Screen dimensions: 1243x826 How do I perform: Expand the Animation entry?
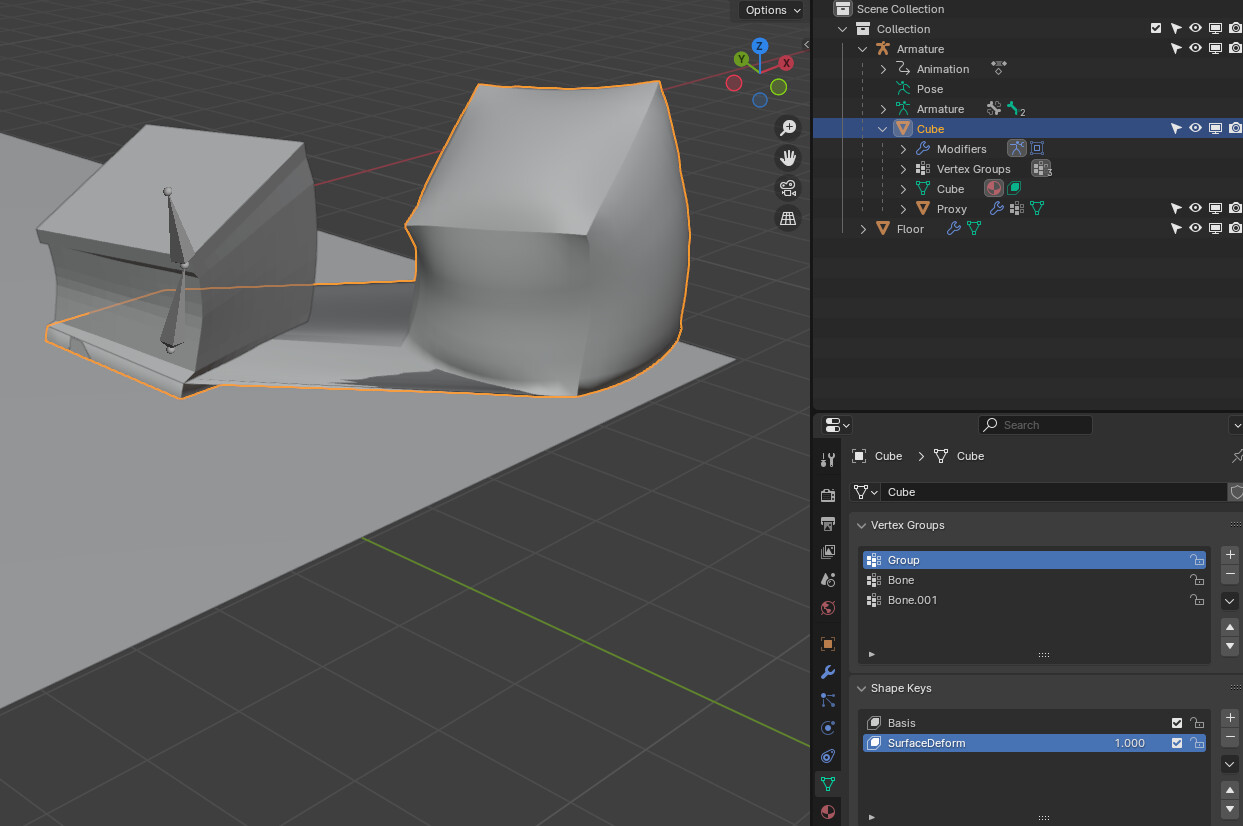point(883,69)
